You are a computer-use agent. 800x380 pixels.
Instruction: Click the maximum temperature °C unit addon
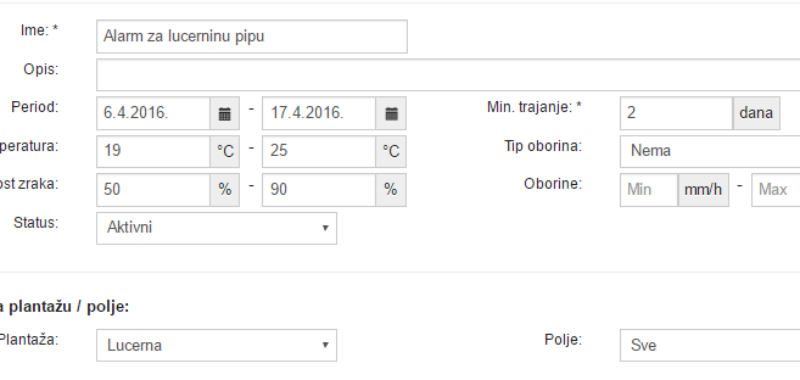[x=391, y=151]
